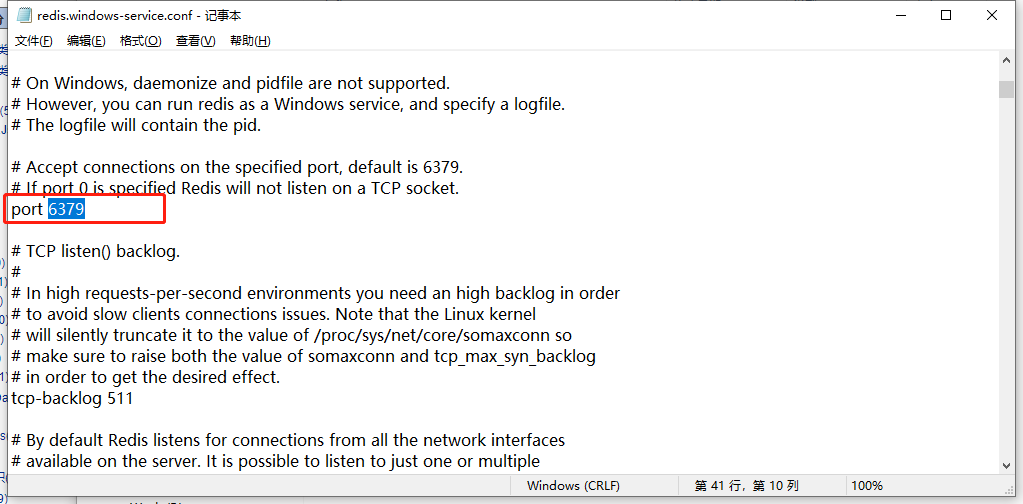Click the "# TCP listen() backlog." comment line
This screenshot has width=1023, height=504.
point(95,251)
